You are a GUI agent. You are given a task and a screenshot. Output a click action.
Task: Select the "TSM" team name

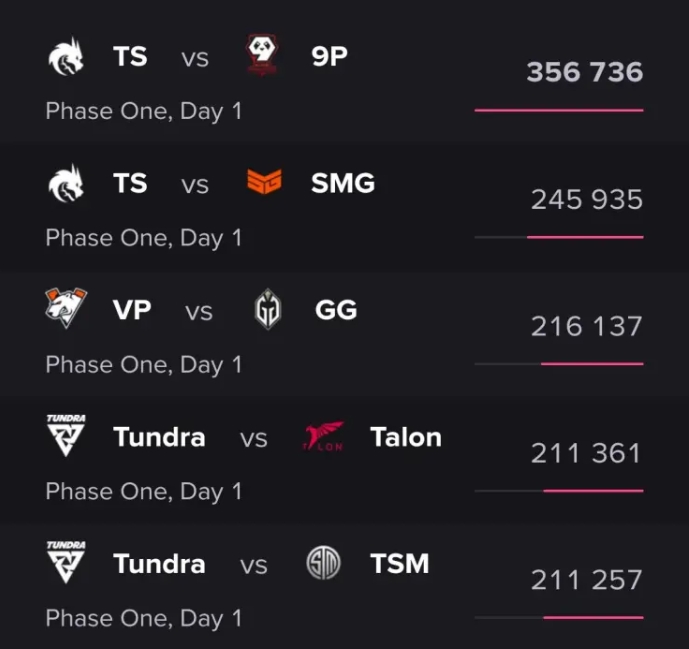tap(399, 564)
